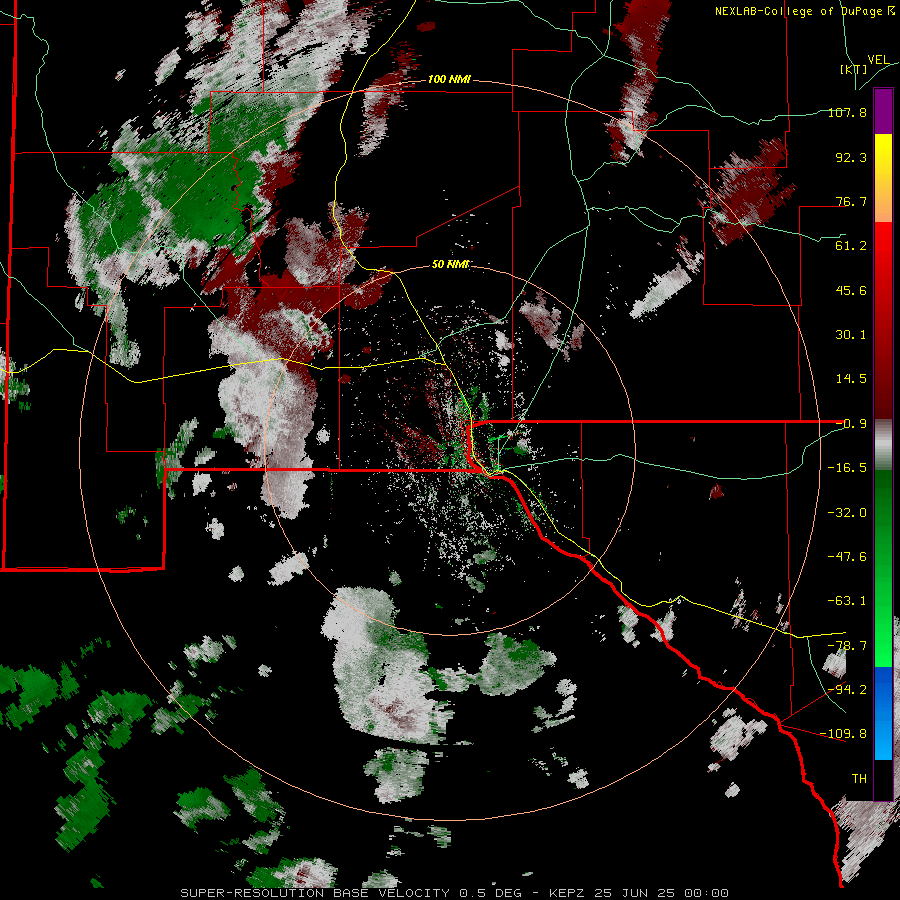The height and width of the screenshot is (900, 900).
Task: Click the NEXLAB-College of DuPage label
Action: click(804, 11)
